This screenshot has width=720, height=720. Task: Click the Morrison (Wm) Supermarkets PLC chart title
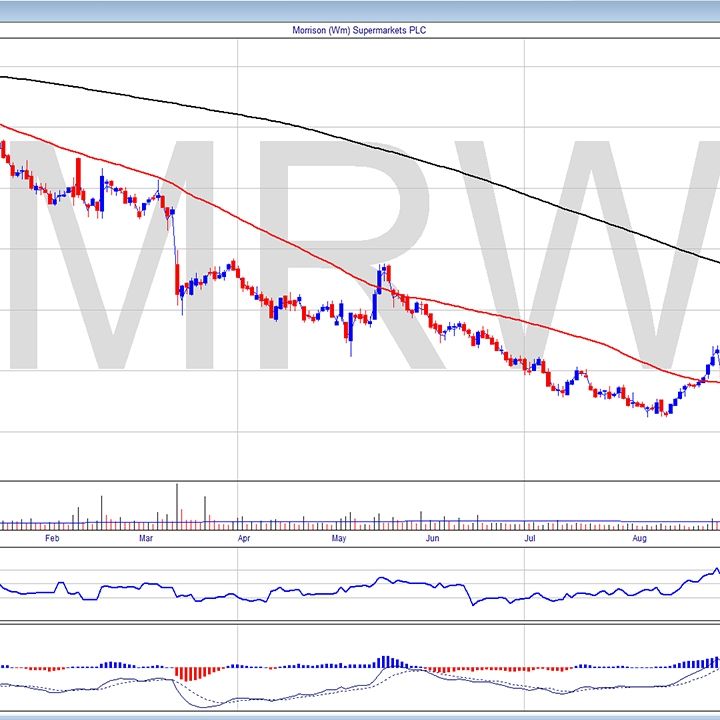(x=360, y=30)
